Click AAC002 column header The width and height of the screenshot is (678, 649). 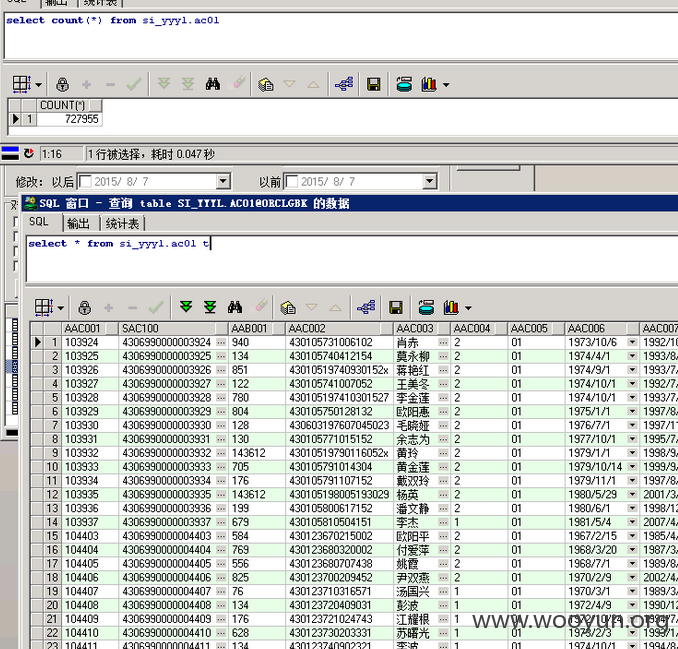click(339, 328)
